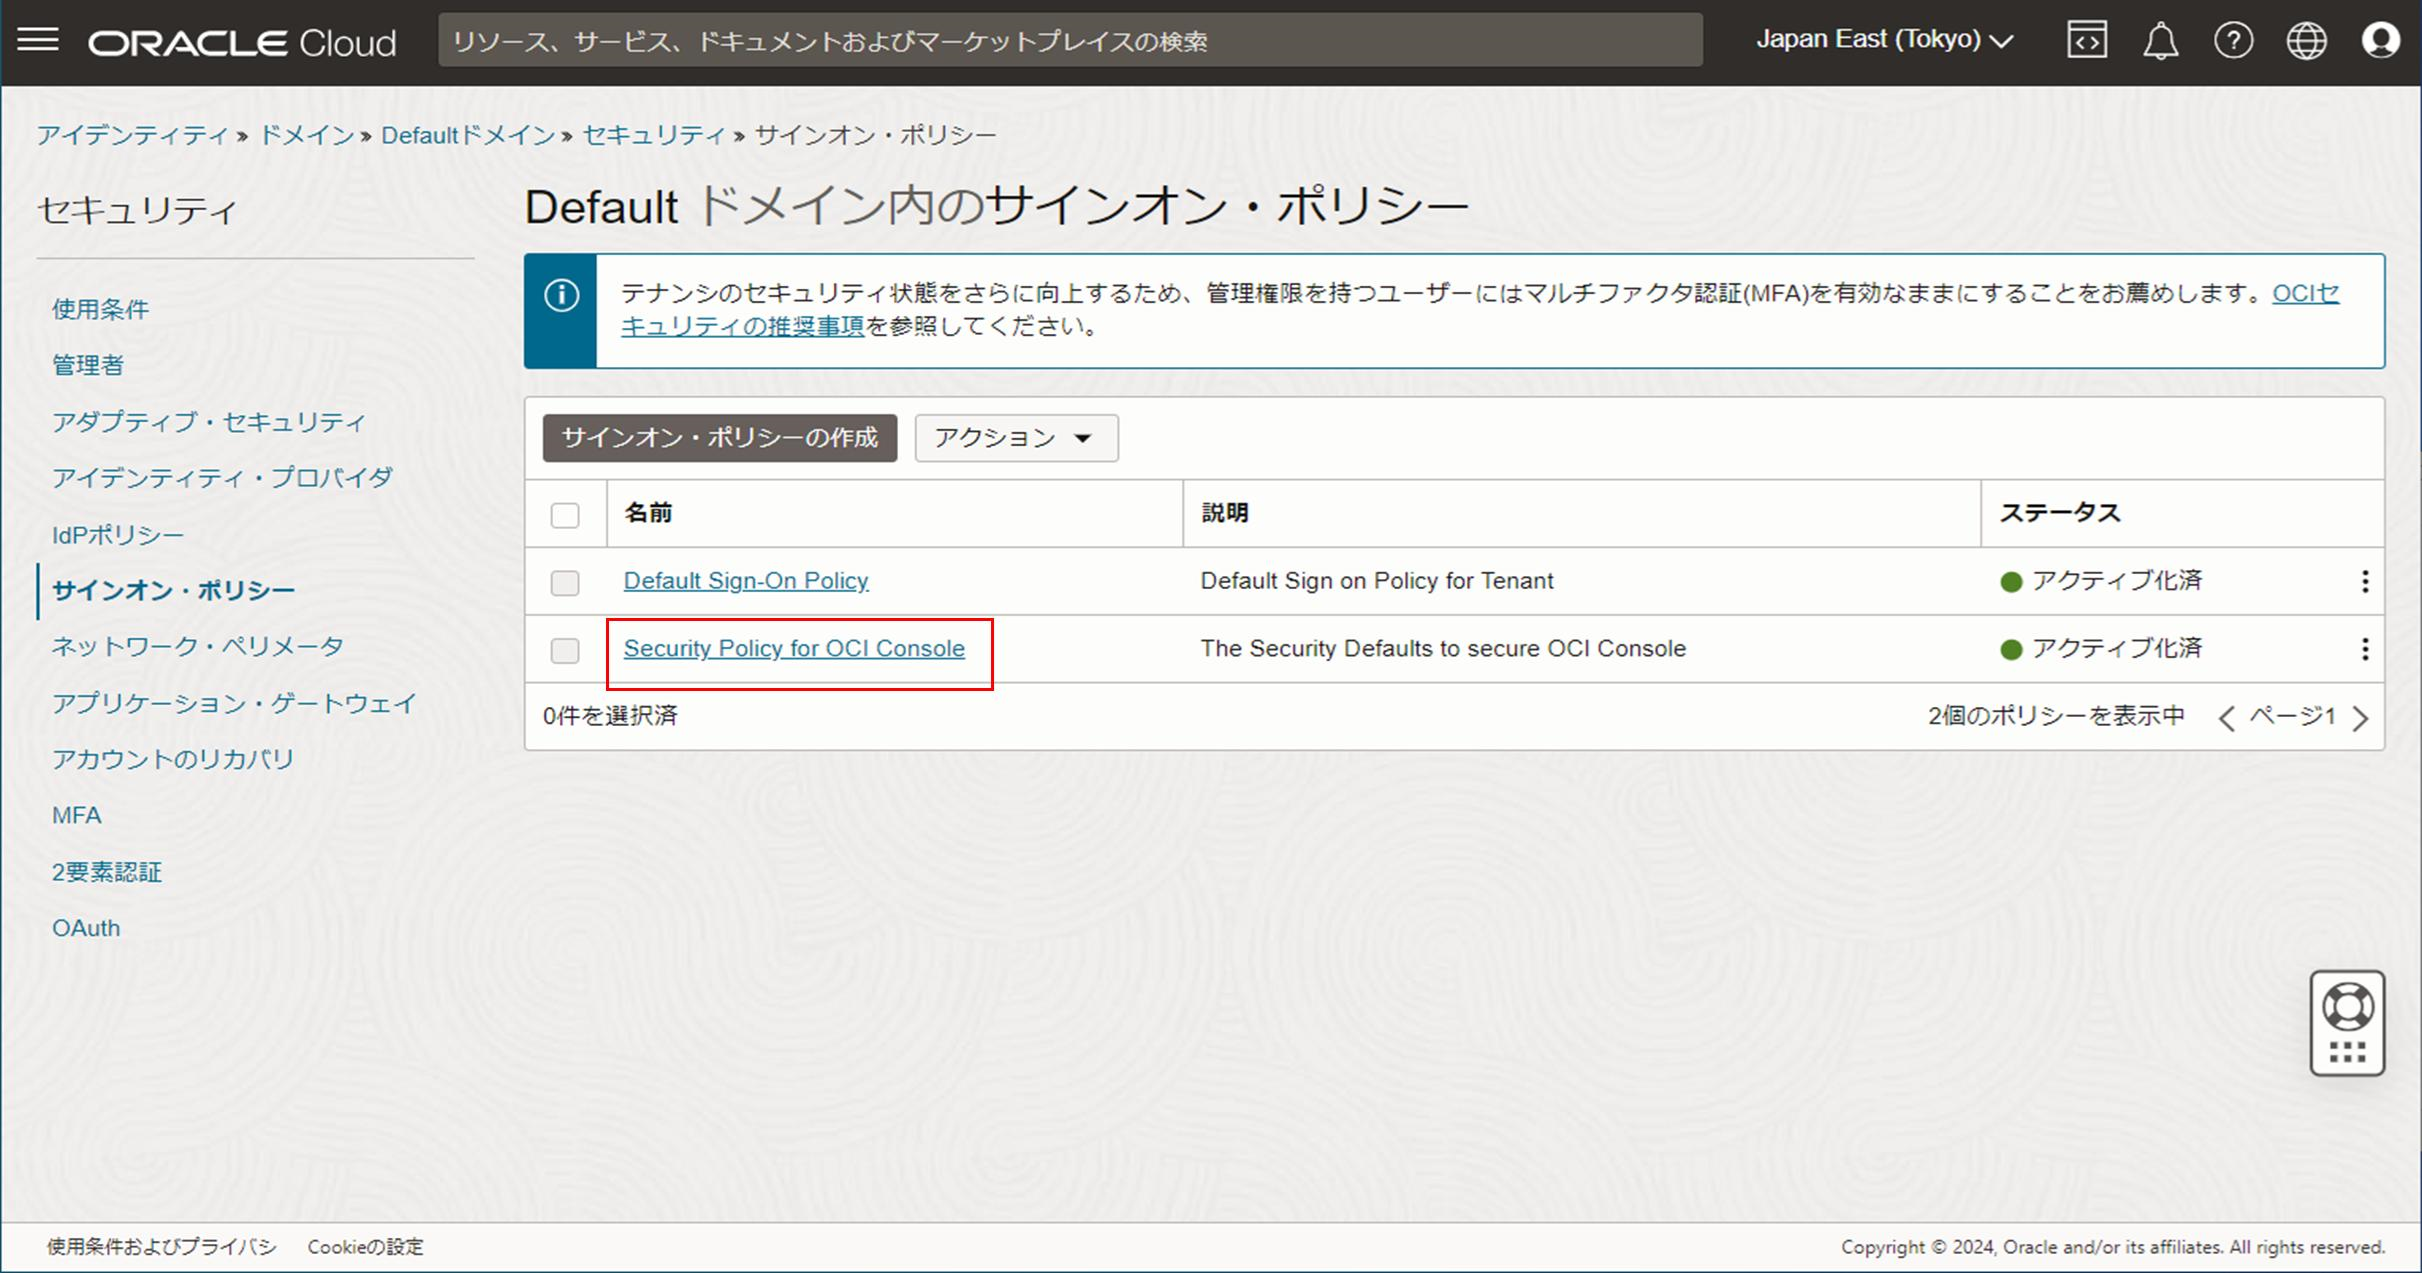Image resolution: width=2422 pixels, height=1273 pixels.
Task: Open IdPポリシー in the sidebar
Action: pos(118,534)
